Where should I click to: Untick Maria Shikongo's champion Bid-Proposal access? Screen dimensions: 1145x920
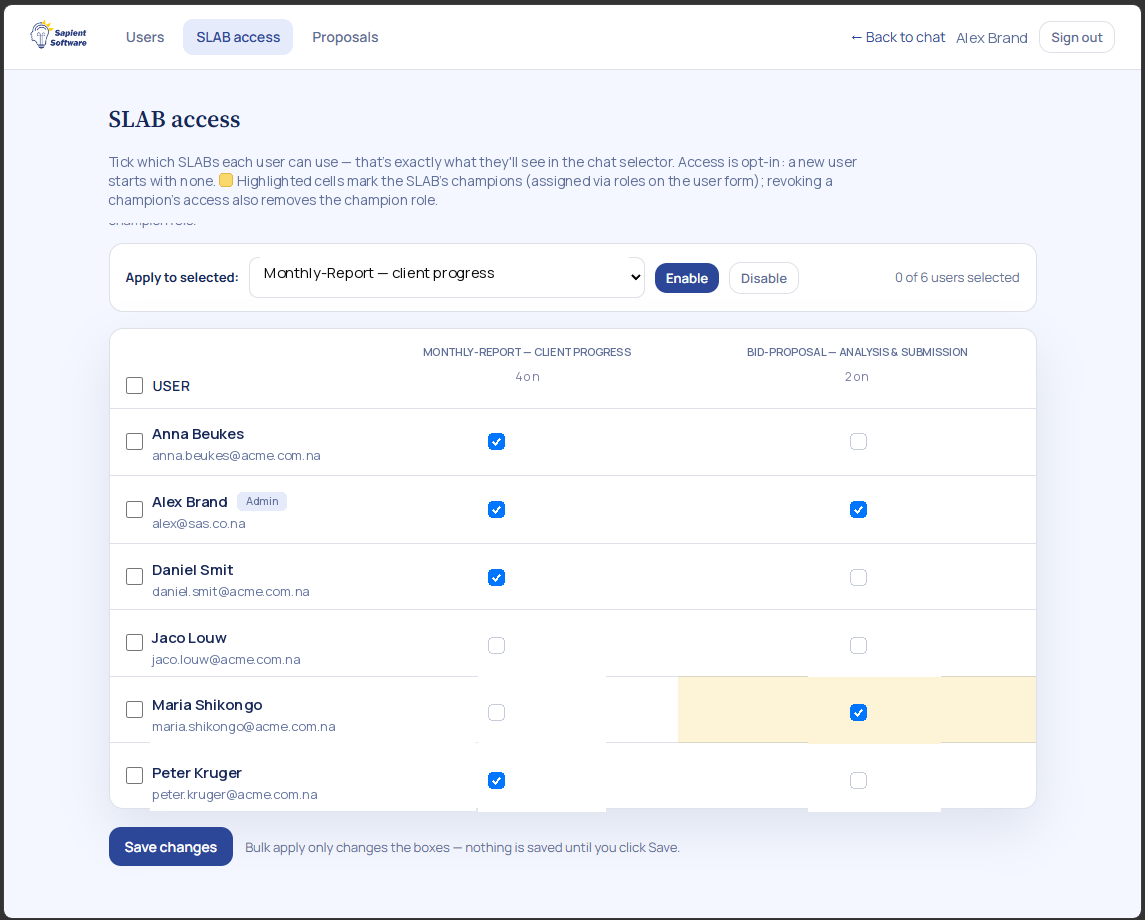pyautogui.click(x=859, y=713)
